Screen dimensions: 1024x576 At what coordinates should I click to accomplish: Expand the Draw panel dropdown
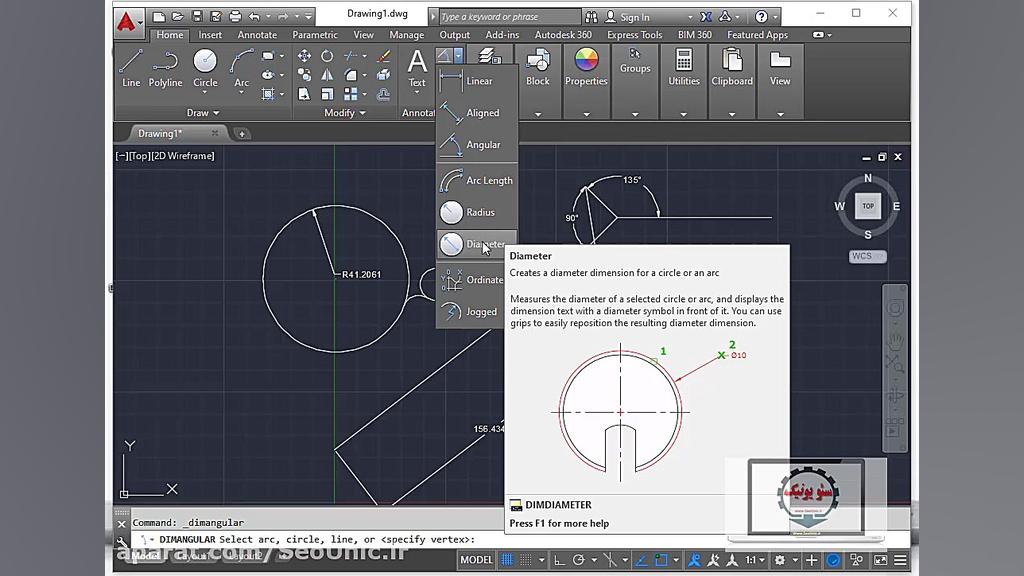pos(203,113)
